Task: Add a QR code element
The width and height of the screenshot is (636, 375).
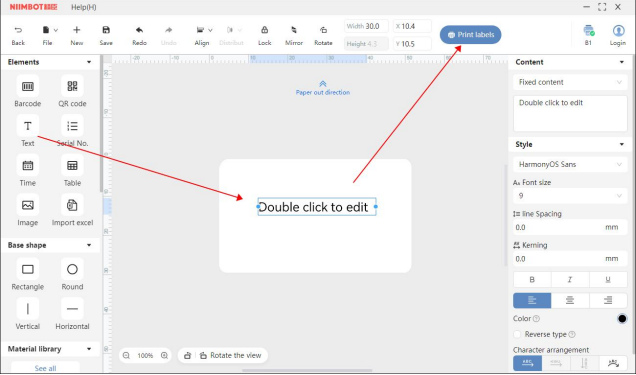Action: [x=72, y=86]
